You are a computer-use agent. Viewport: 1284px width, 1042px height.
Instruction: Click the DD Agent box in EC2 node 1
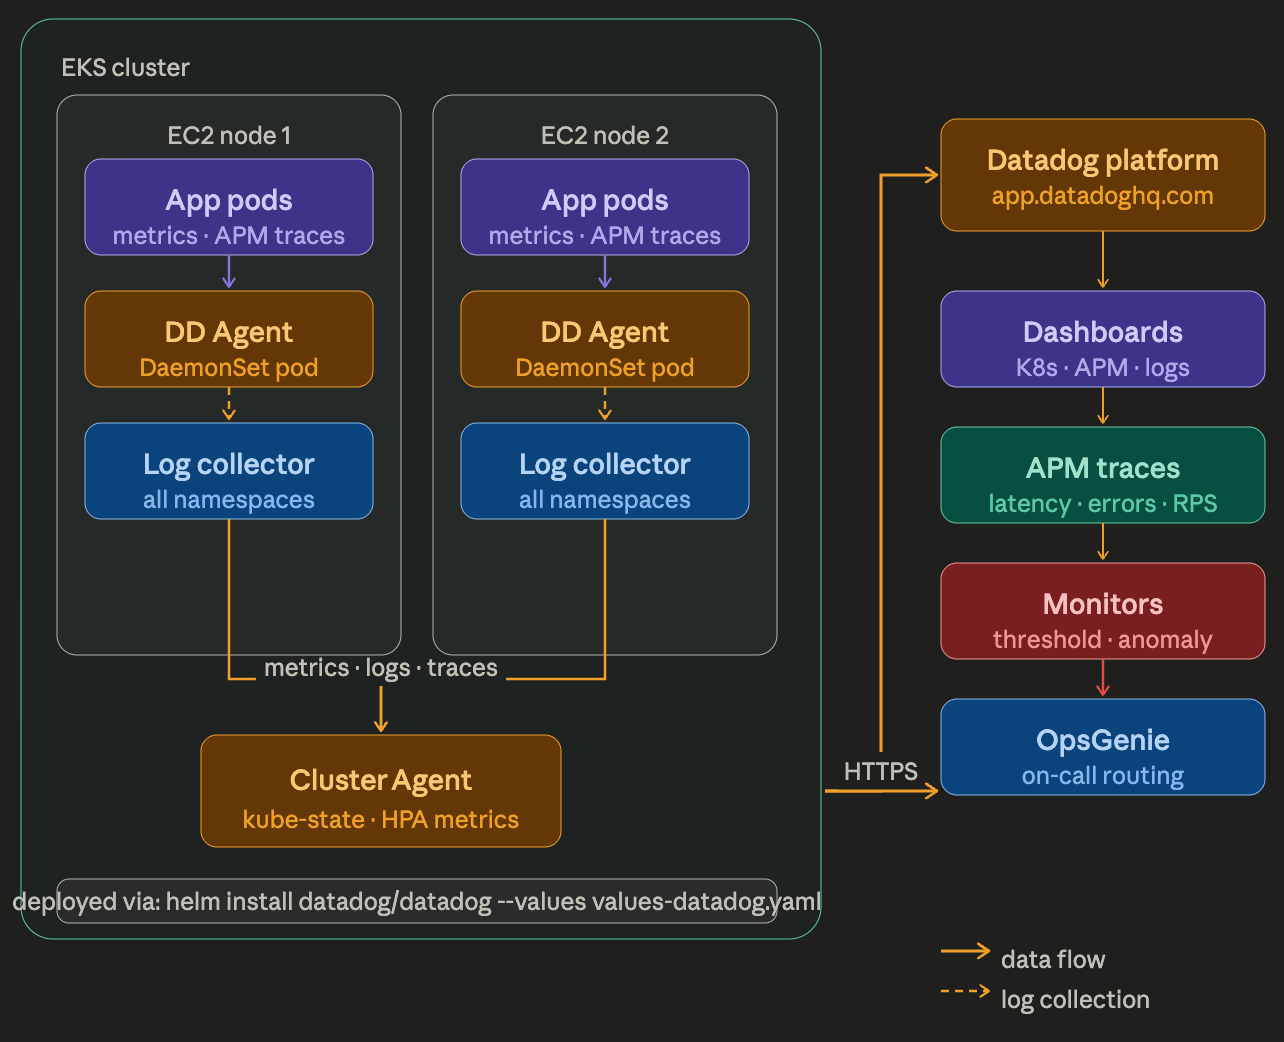(229, 339)
